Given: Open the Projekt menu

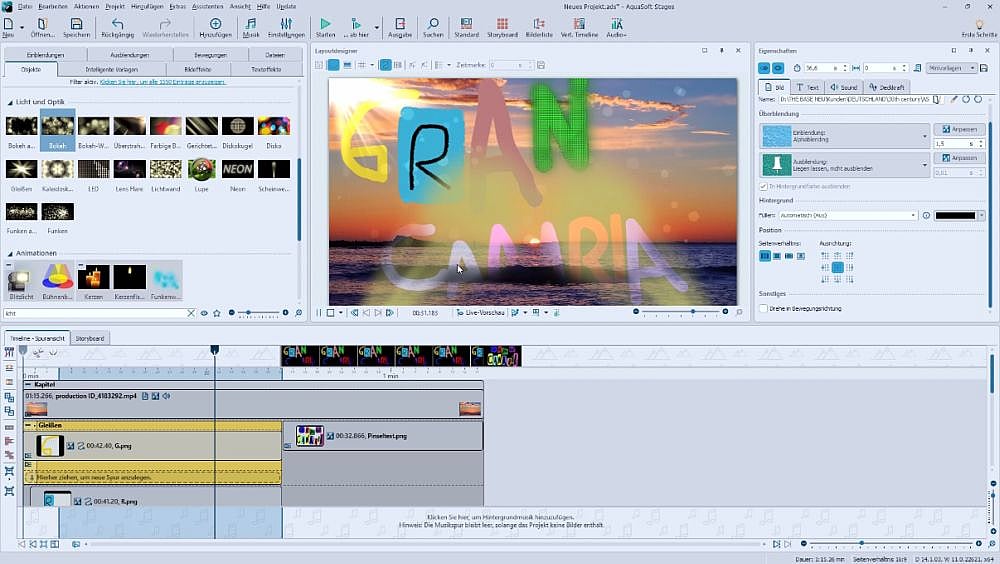Looking at the screenshot, I should [x=114, y=6].
